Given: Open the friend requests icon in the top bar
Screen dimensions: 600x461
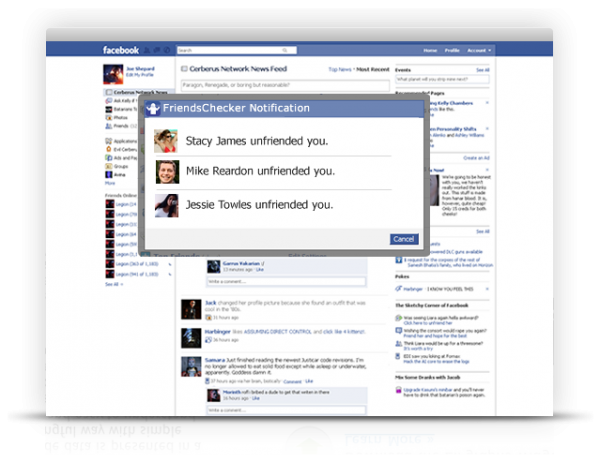Looking at the screenshot, I should pos(147,50).
